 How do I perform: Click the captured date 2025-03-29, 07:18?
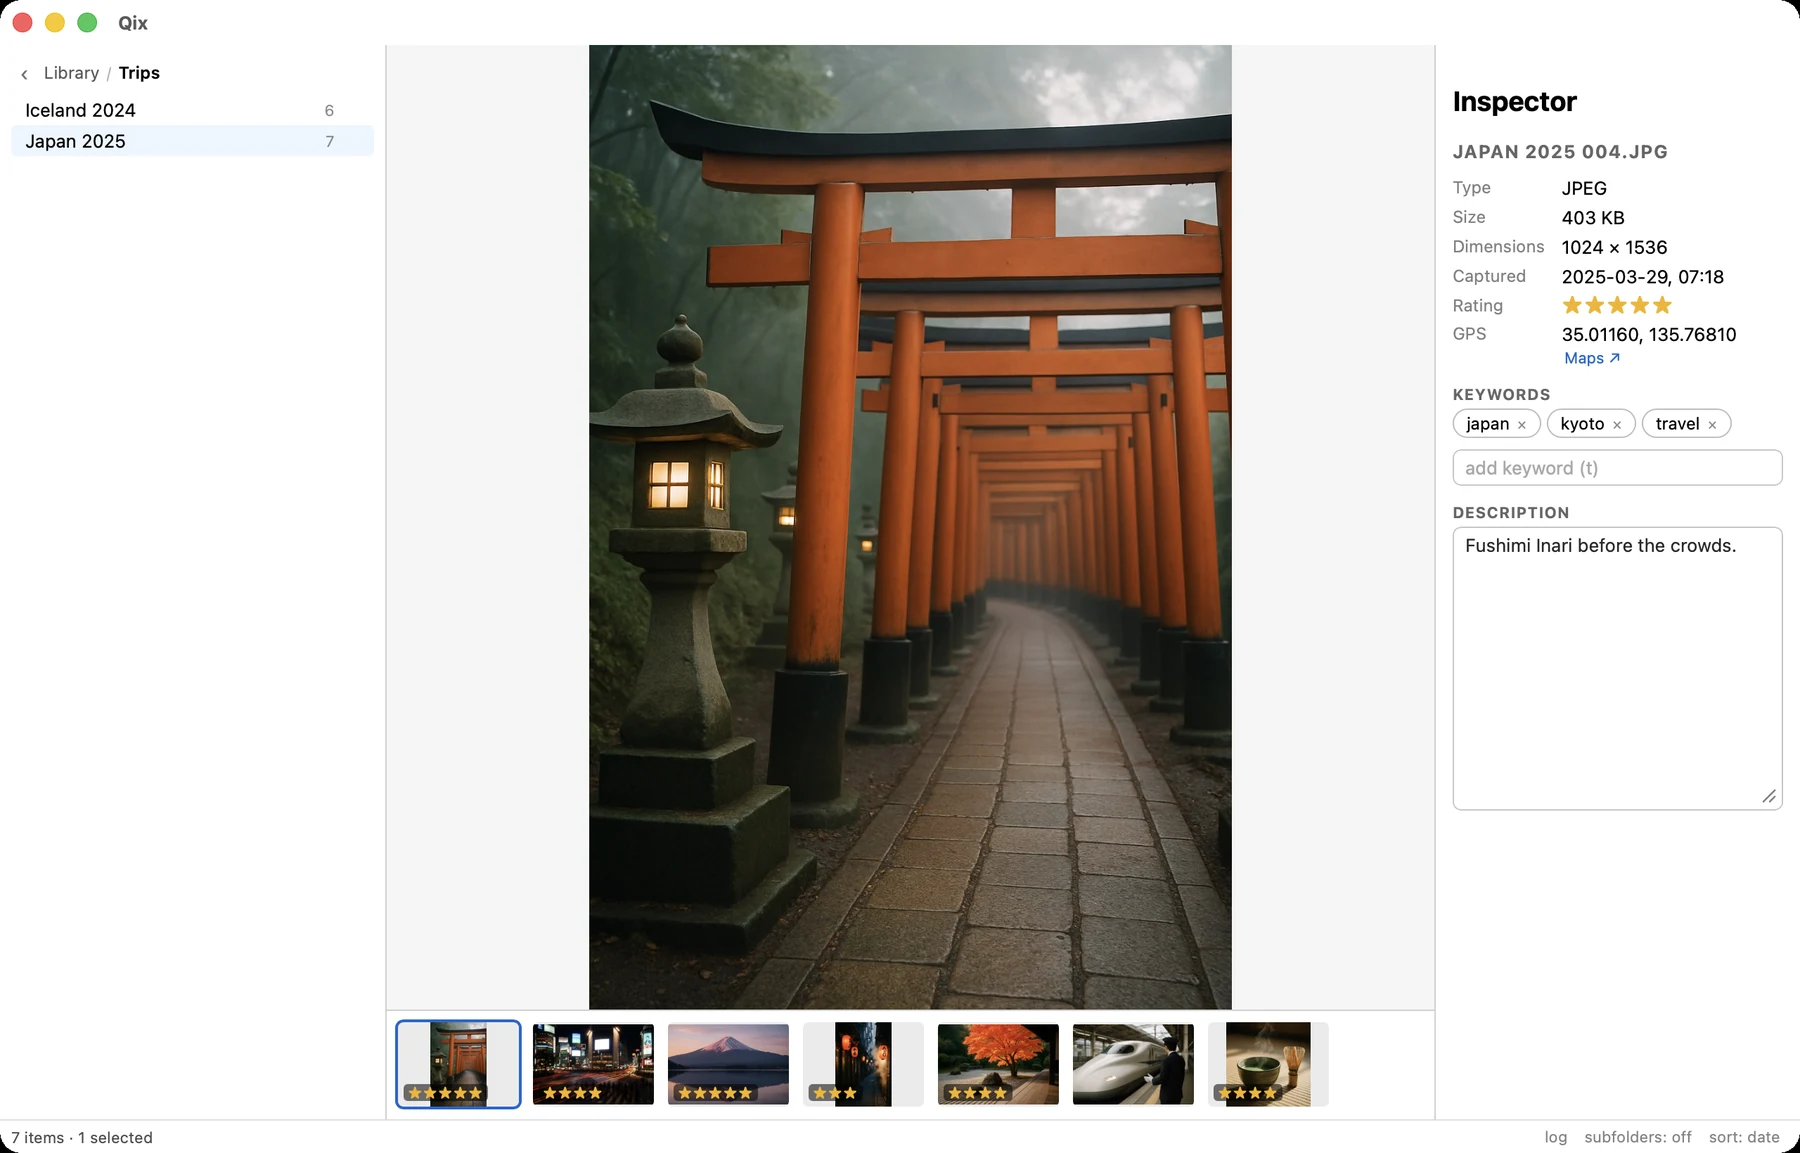[1643, 277]
